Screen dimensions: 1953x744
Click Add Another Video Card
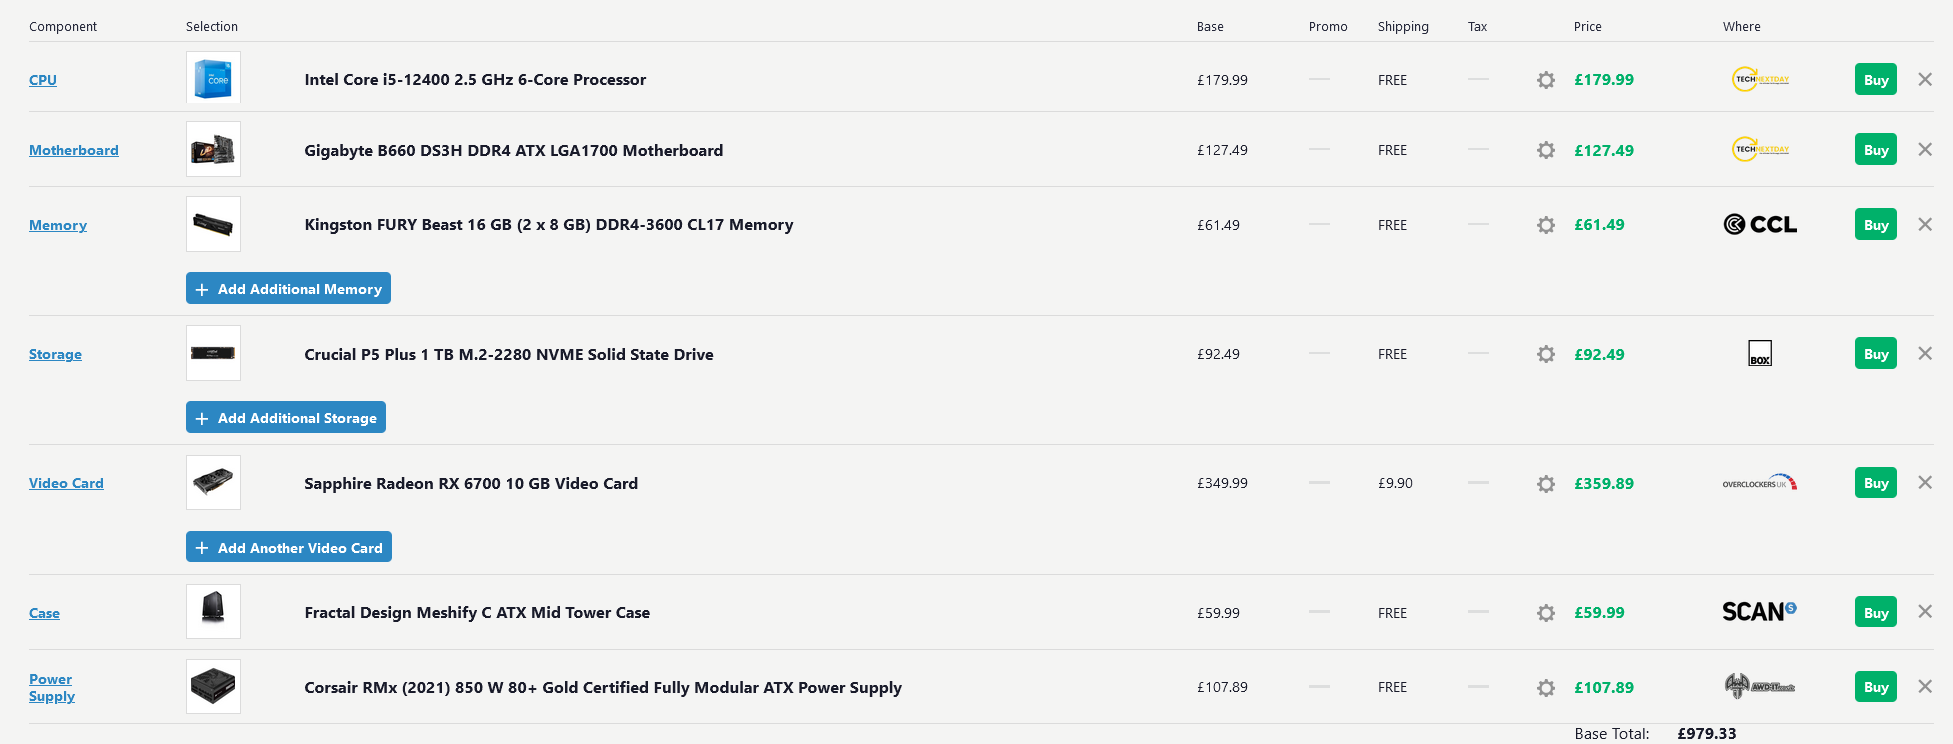(289, 547)
